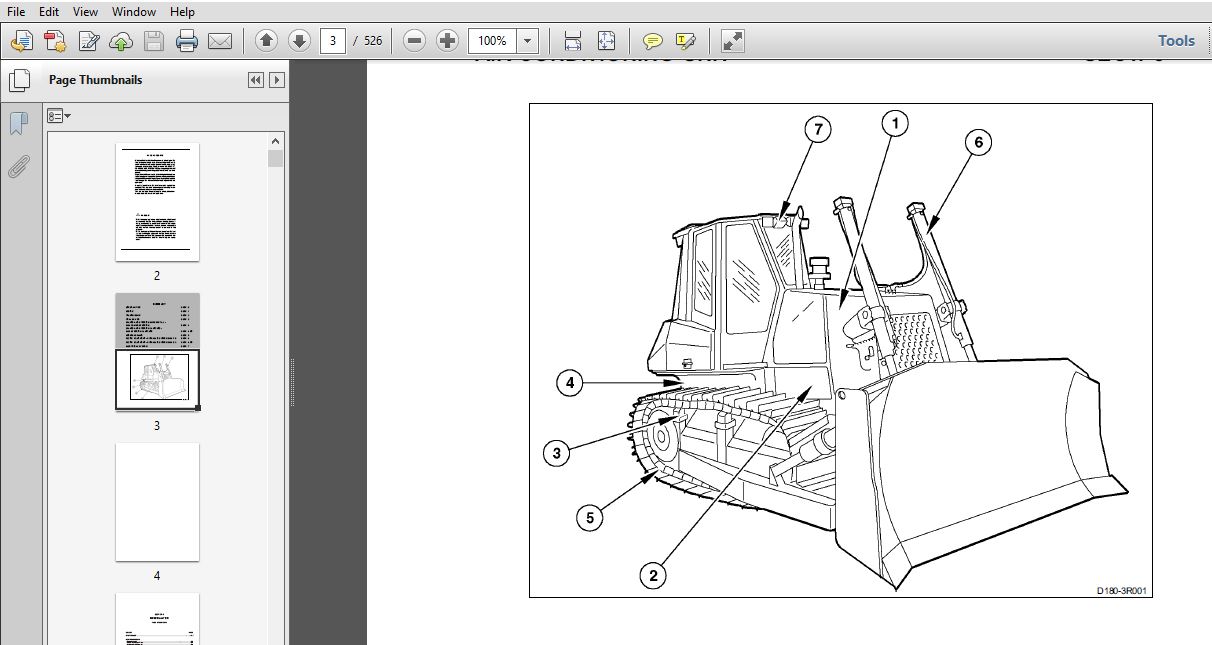Click the Create PDF toolbar icon
The height and width of the screenshot is (645, 1212).
click(22, 41)
